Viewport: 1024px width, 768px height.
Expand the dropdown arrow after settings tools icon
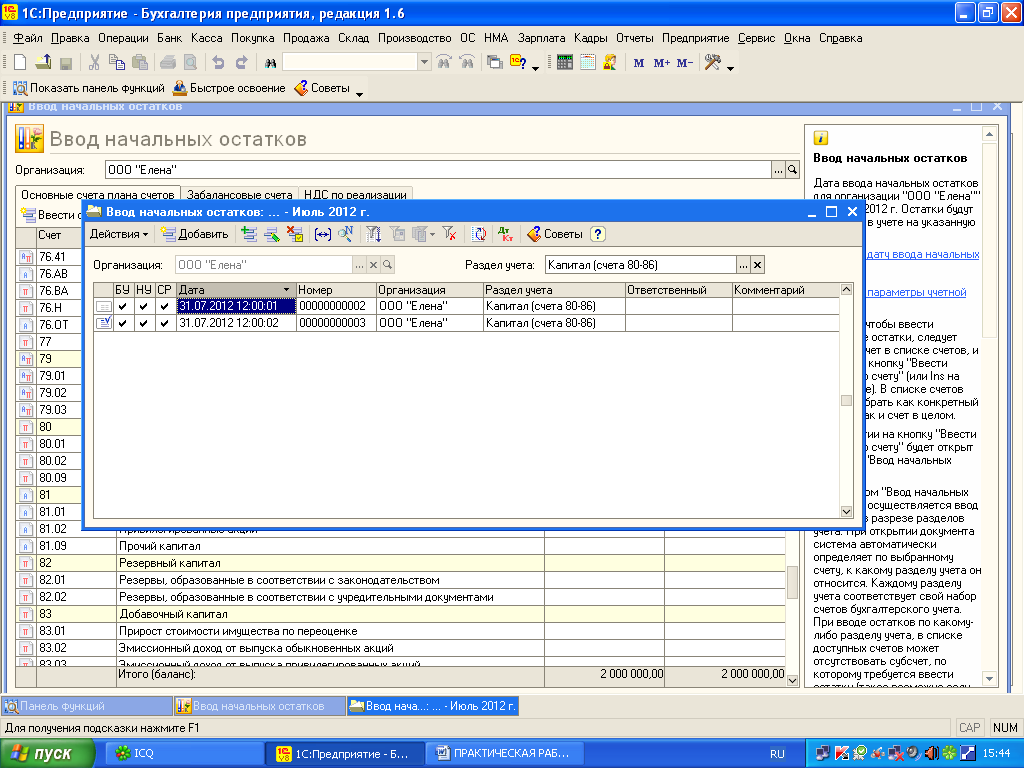tap(730, 68)
